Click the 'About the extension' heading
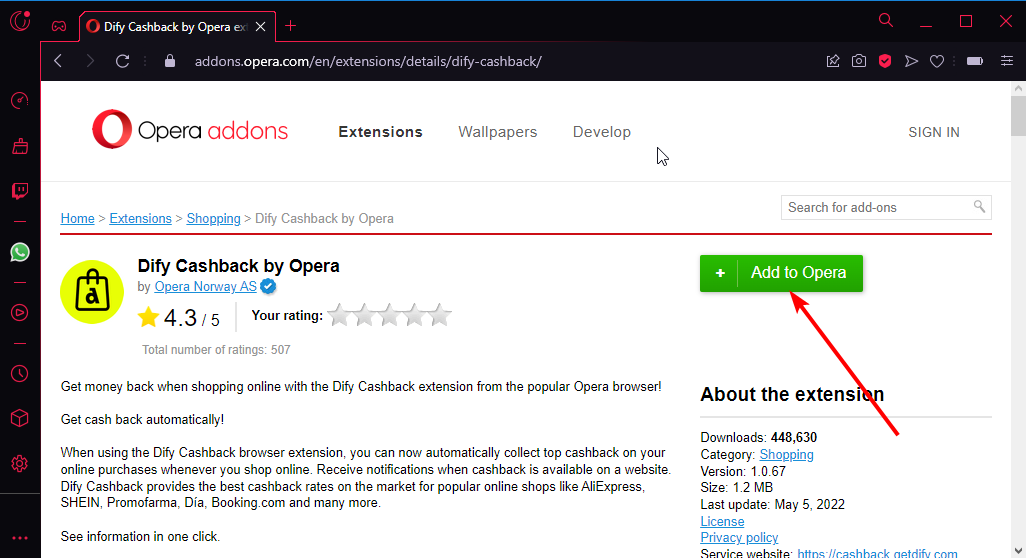The height and width of the screenshot is (558, 1026). [792, 394]
